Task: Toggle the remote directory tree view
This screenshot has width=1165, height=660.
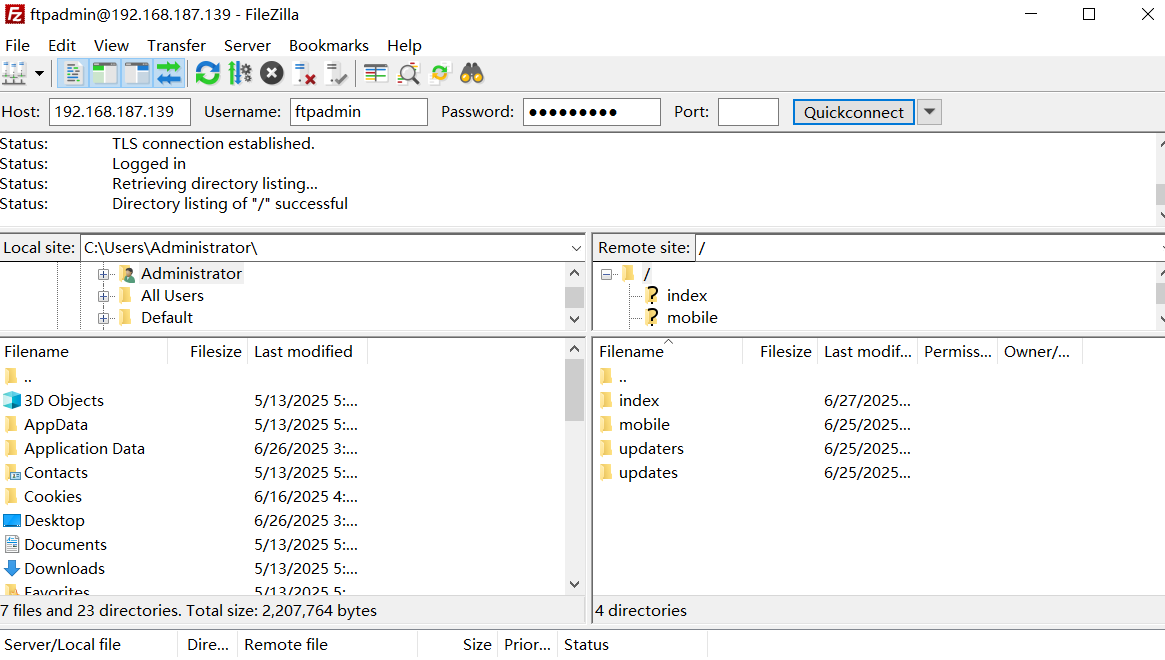Action: pos(137,74)
